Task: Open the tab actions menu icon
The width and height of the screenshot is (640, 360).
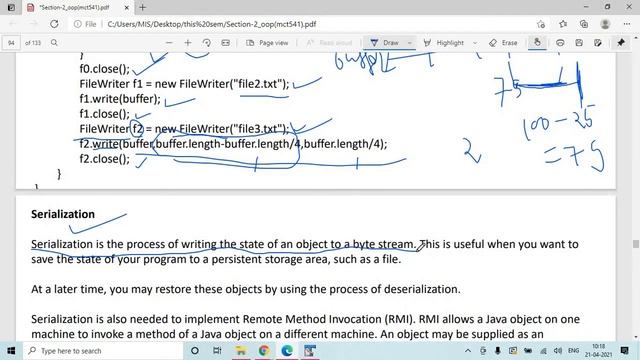Action: click(11, 7)
